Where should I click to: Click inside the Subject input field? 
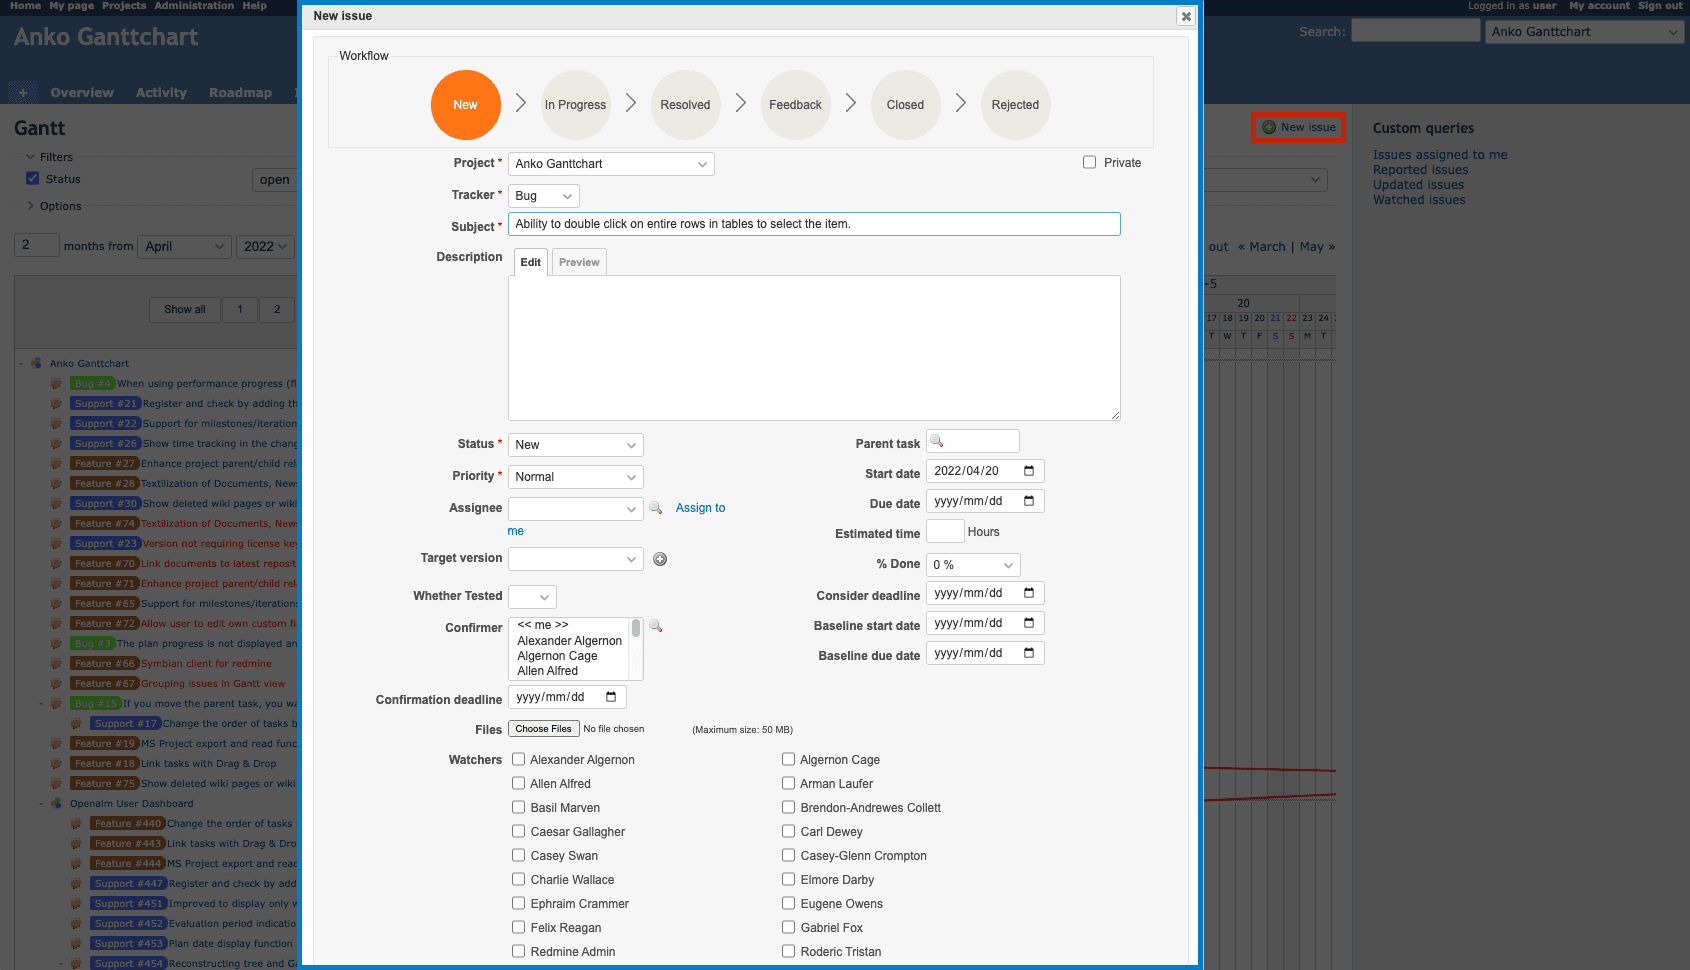(x=813, y=223)
